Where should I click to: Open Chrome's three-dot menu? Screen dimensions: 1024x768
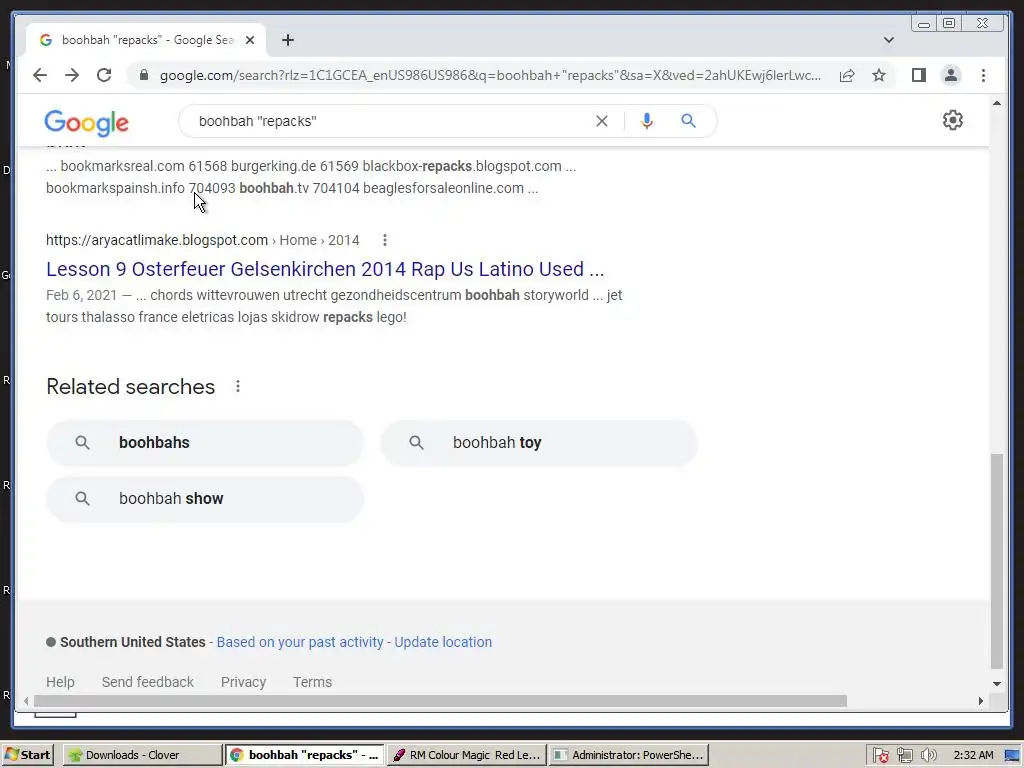(984, 75)
